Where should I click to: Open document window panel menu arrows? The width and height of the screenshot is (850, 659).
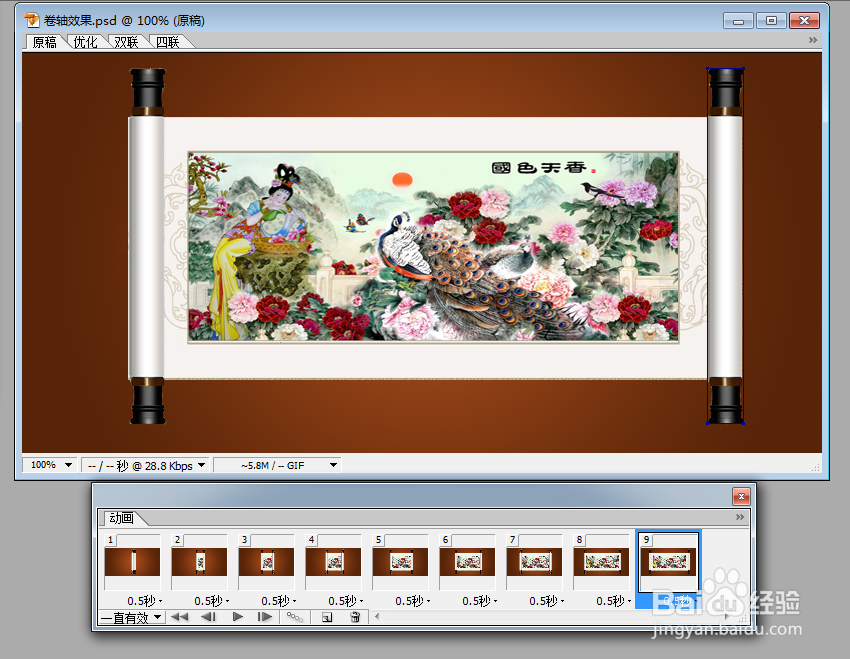click(x=813, y=40)
